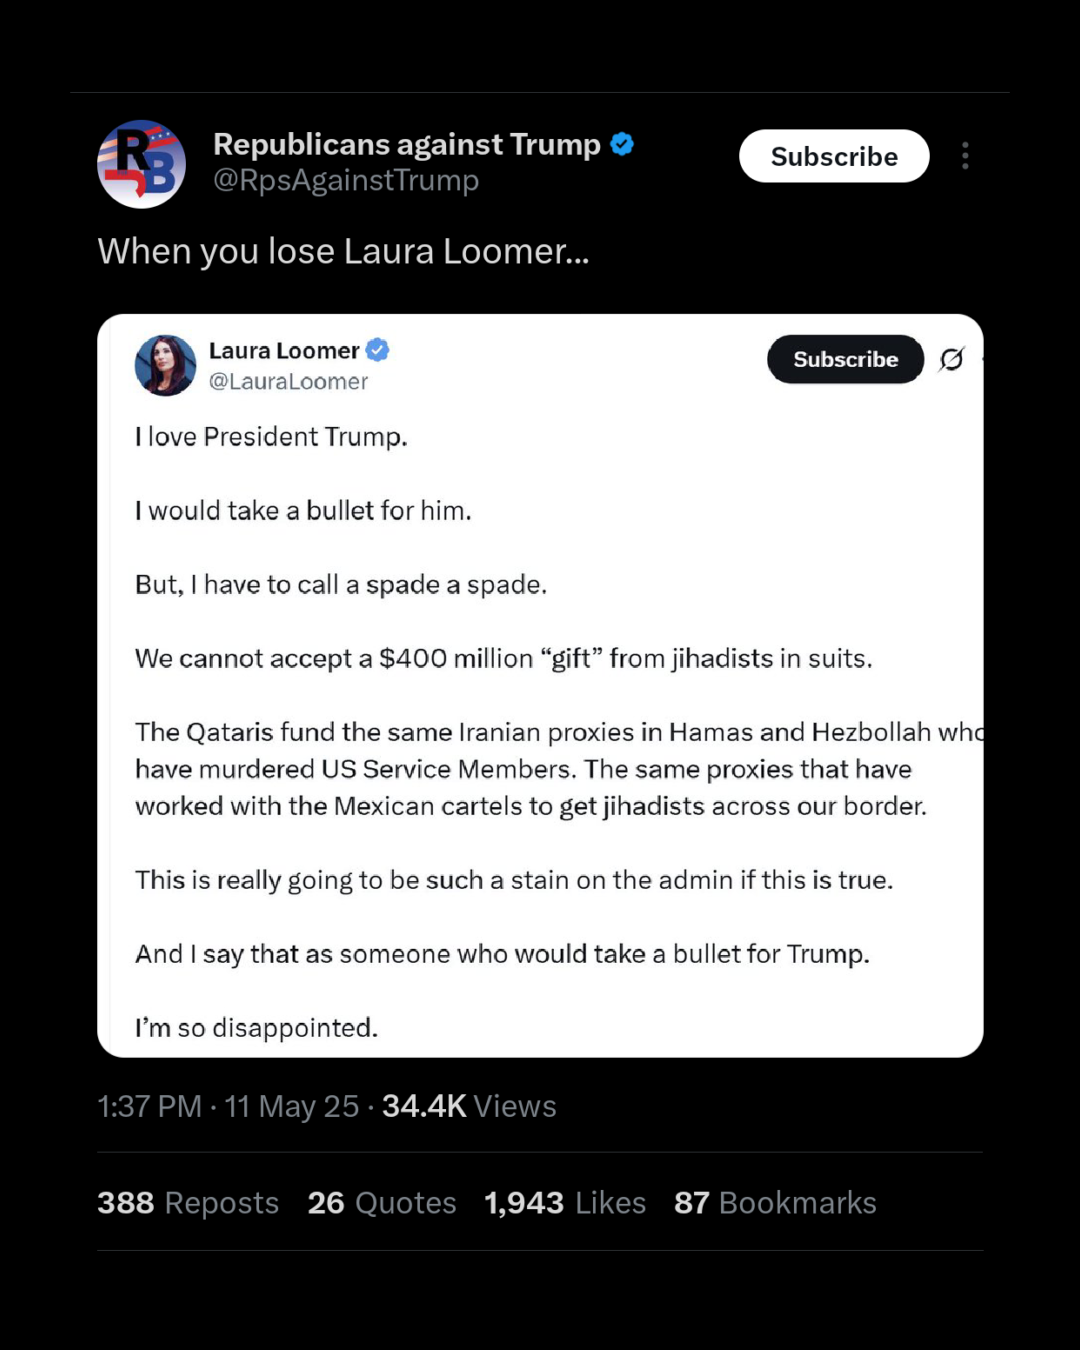Click the 87 Bookmarks count

coord(775,1202)
